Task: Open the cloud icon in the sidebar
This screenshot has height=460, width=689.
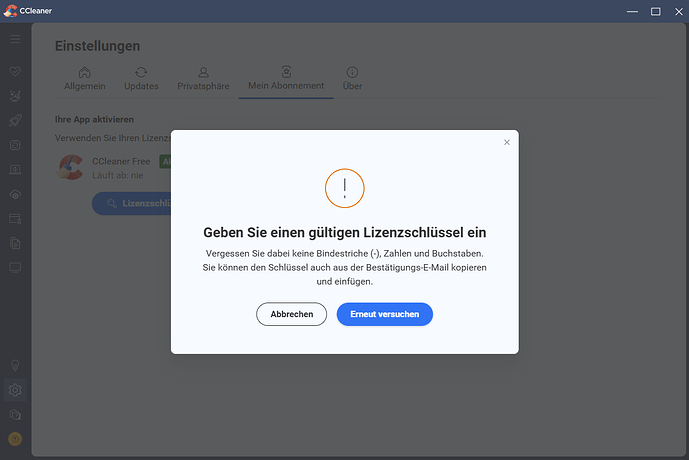Action: point(15,194)
